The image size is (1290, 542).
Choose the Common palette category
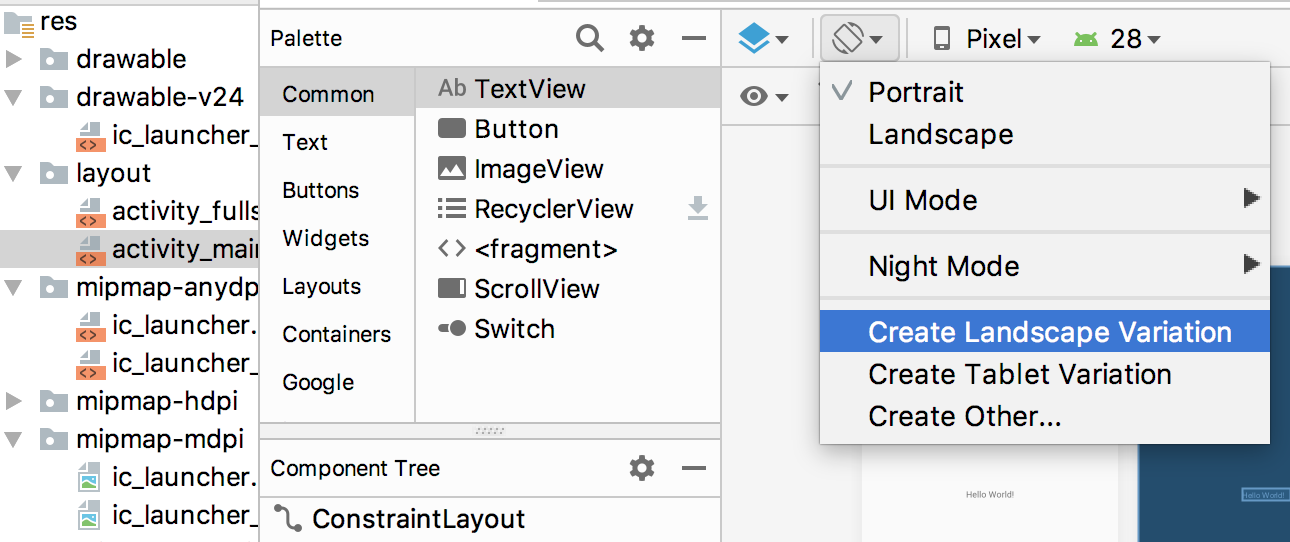point(338,94)
